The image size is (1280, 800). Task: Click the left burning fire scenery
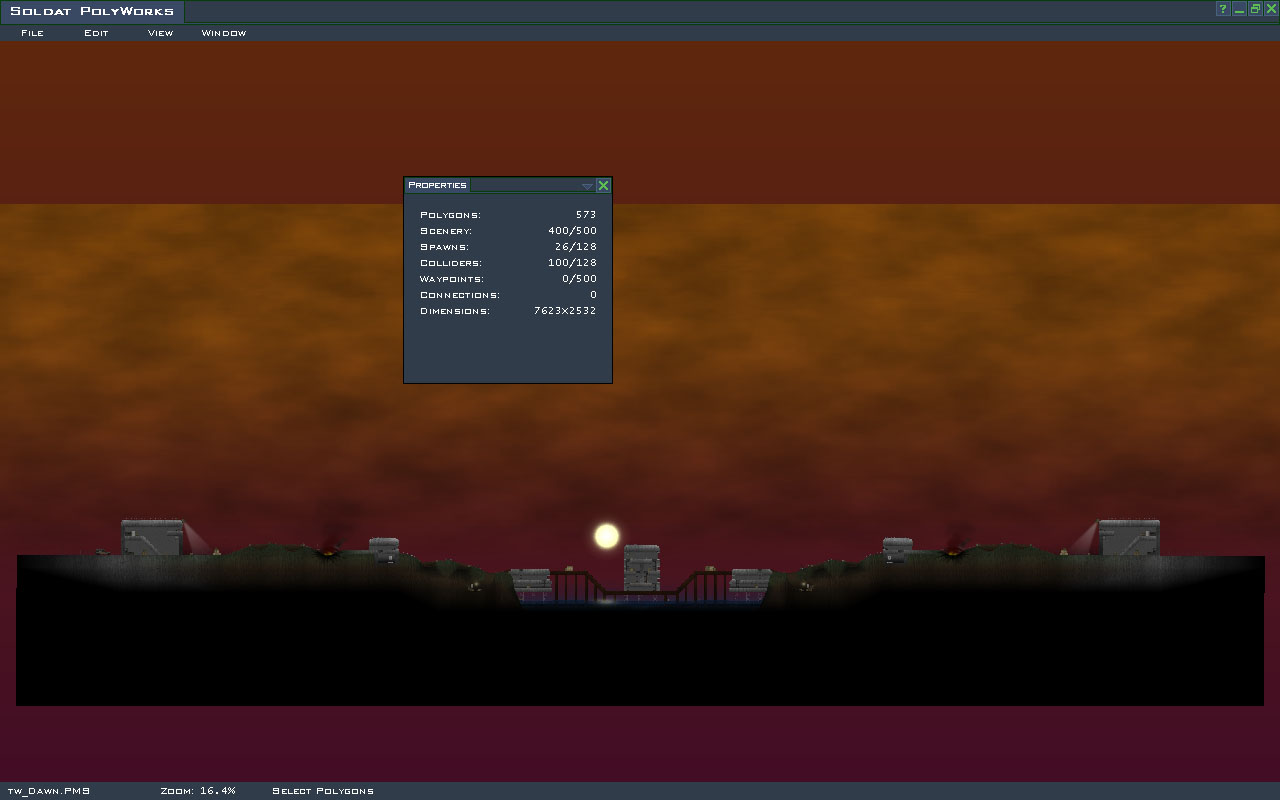[x=327, y=549]
